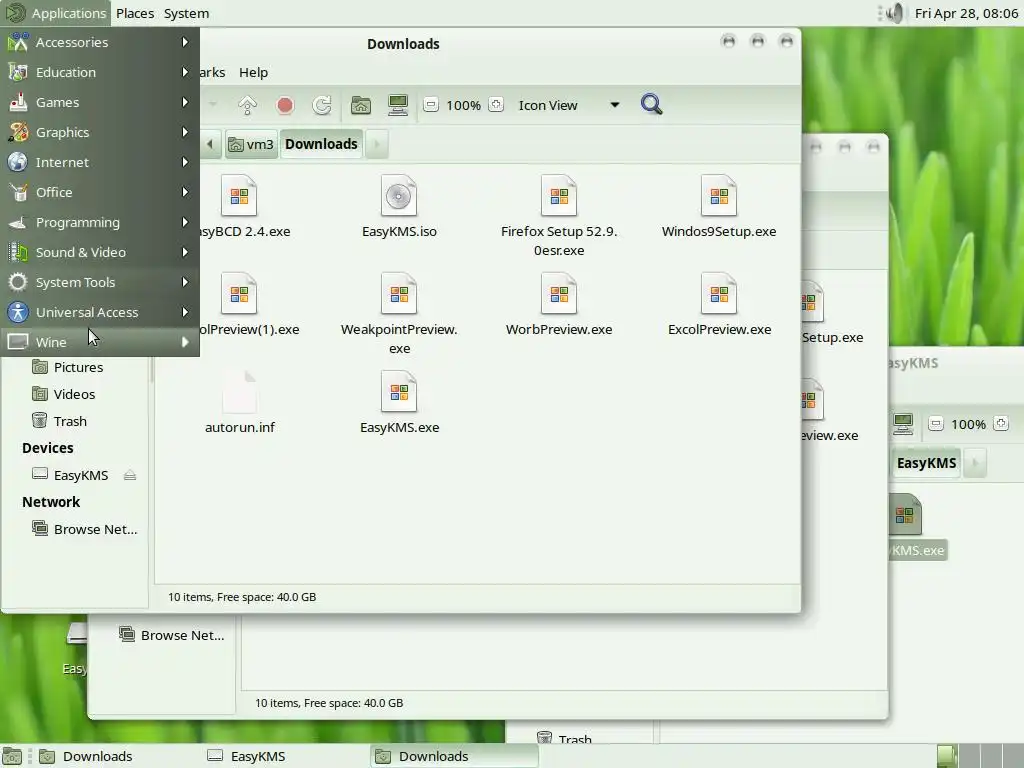The width and height of the screenshot is (1024, 768).
Task: Click Browse Net... in the background window
Action: [x=182, y=635]
